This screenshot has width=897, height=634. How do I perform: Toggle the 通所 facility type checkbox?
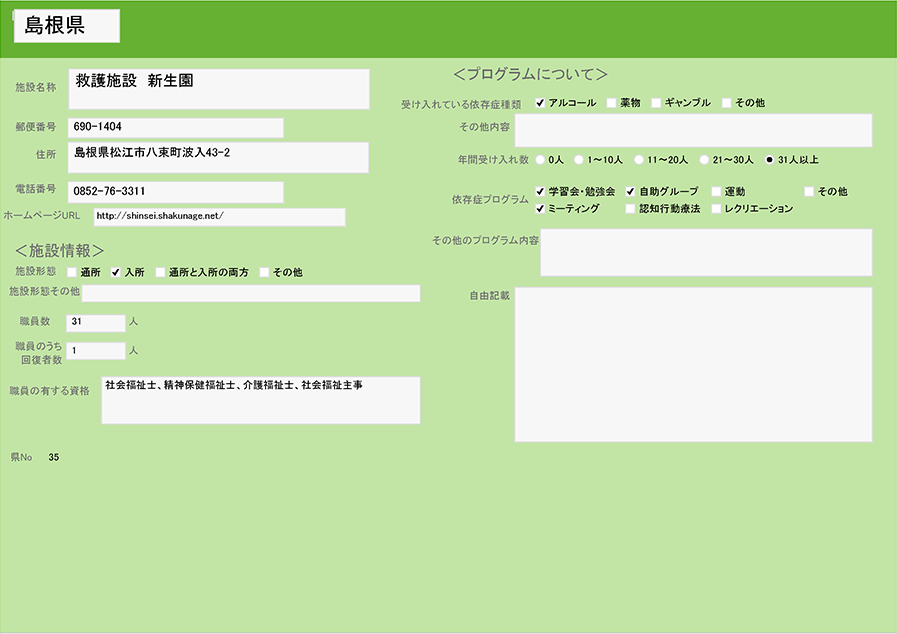(x=72, y=272)
